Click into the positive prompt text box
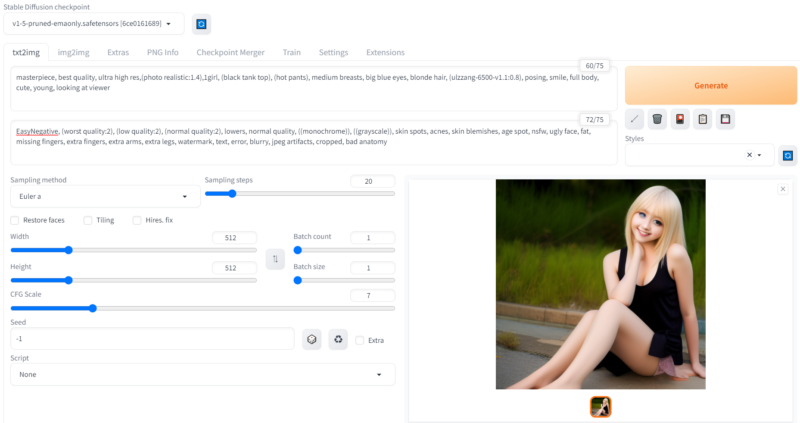The image size is (800, 423). coord(314,88)
